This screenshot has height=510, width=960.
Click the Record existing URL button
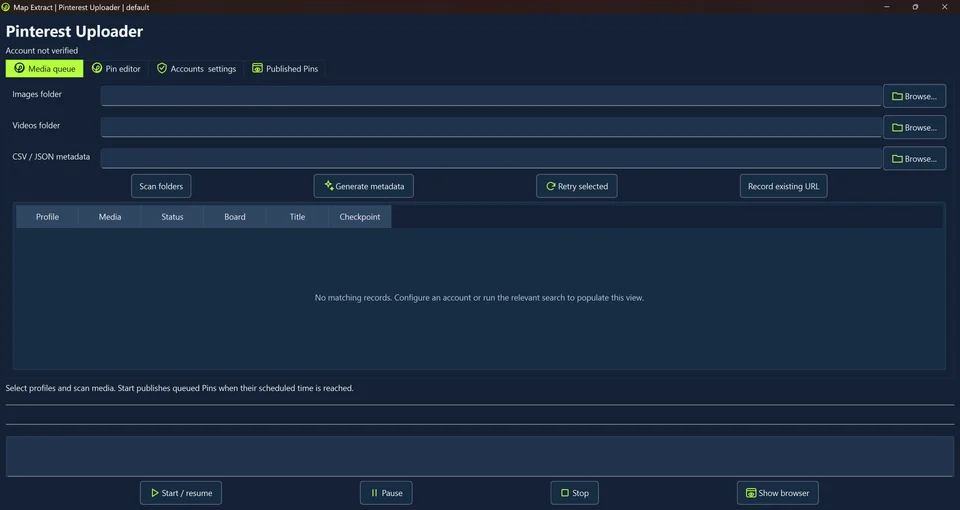[x=783, y=186]
